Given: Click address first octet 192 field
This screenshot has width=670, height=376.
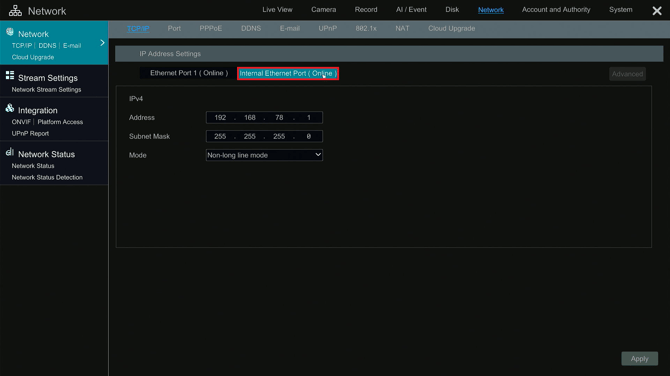Looking at the screenshot, I should click(x=220, y=118).
